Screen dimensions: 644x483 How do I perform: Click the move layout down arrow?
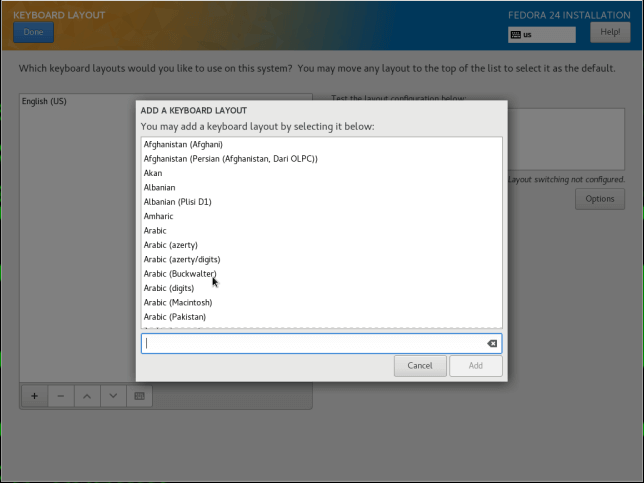[x=113, y=396]
